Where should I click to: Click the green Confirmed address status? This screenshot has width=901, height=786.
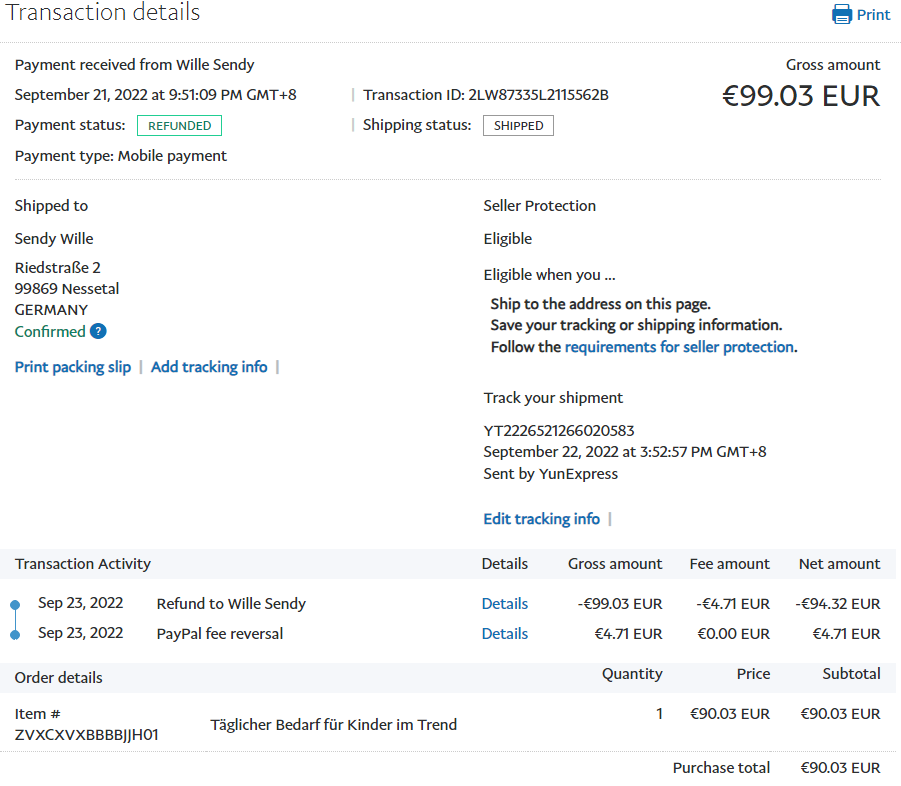coord(50,332)
